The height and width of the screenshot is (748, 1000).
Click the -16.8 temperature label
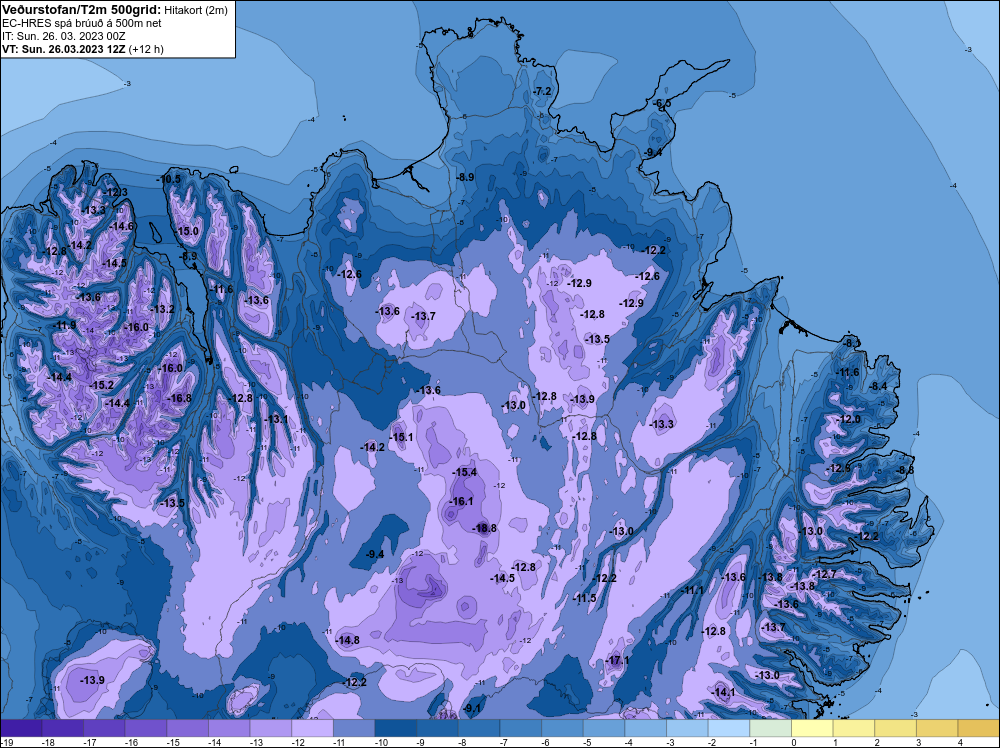click(x=179, y=398)
